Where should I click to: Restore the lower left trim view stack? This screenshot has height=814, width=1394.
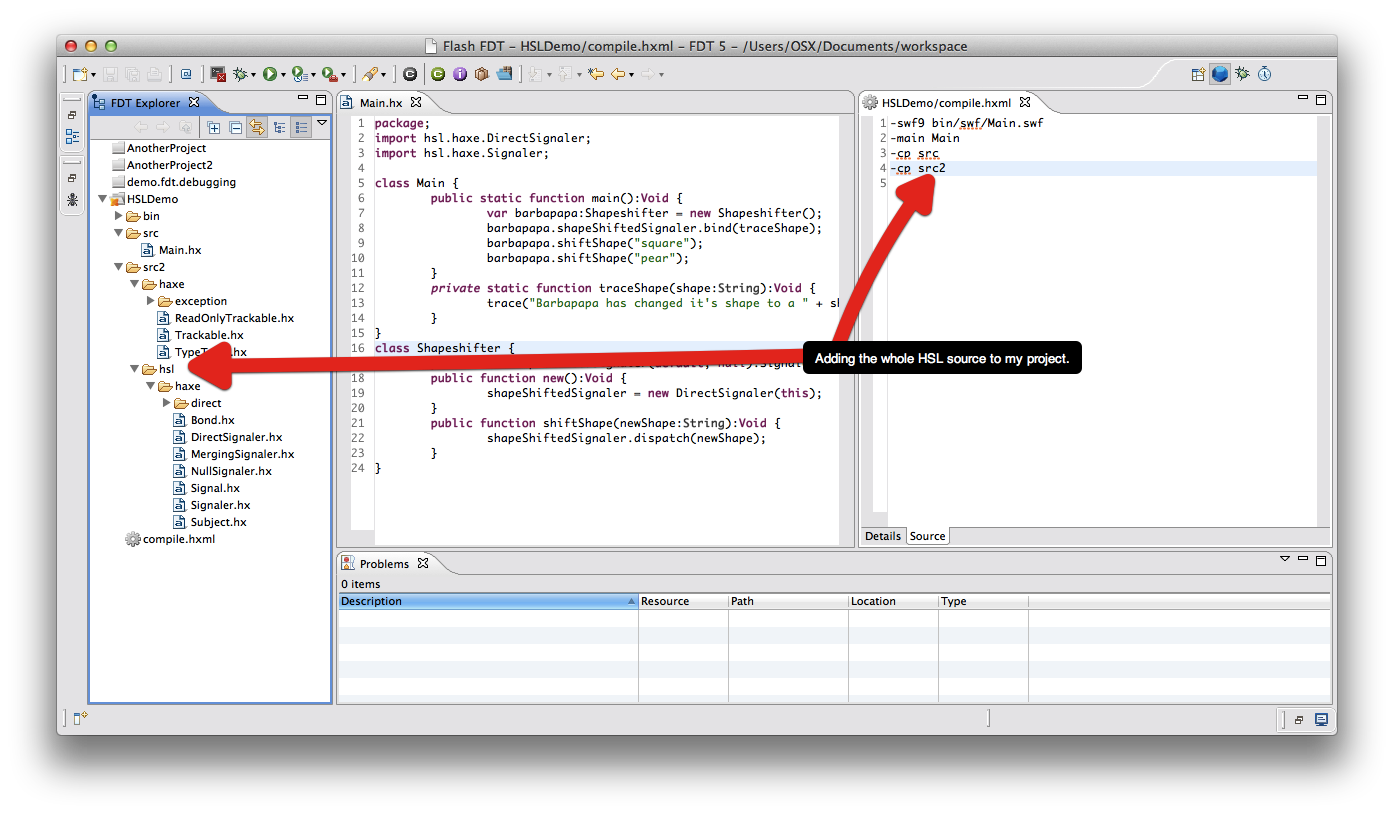72,178
